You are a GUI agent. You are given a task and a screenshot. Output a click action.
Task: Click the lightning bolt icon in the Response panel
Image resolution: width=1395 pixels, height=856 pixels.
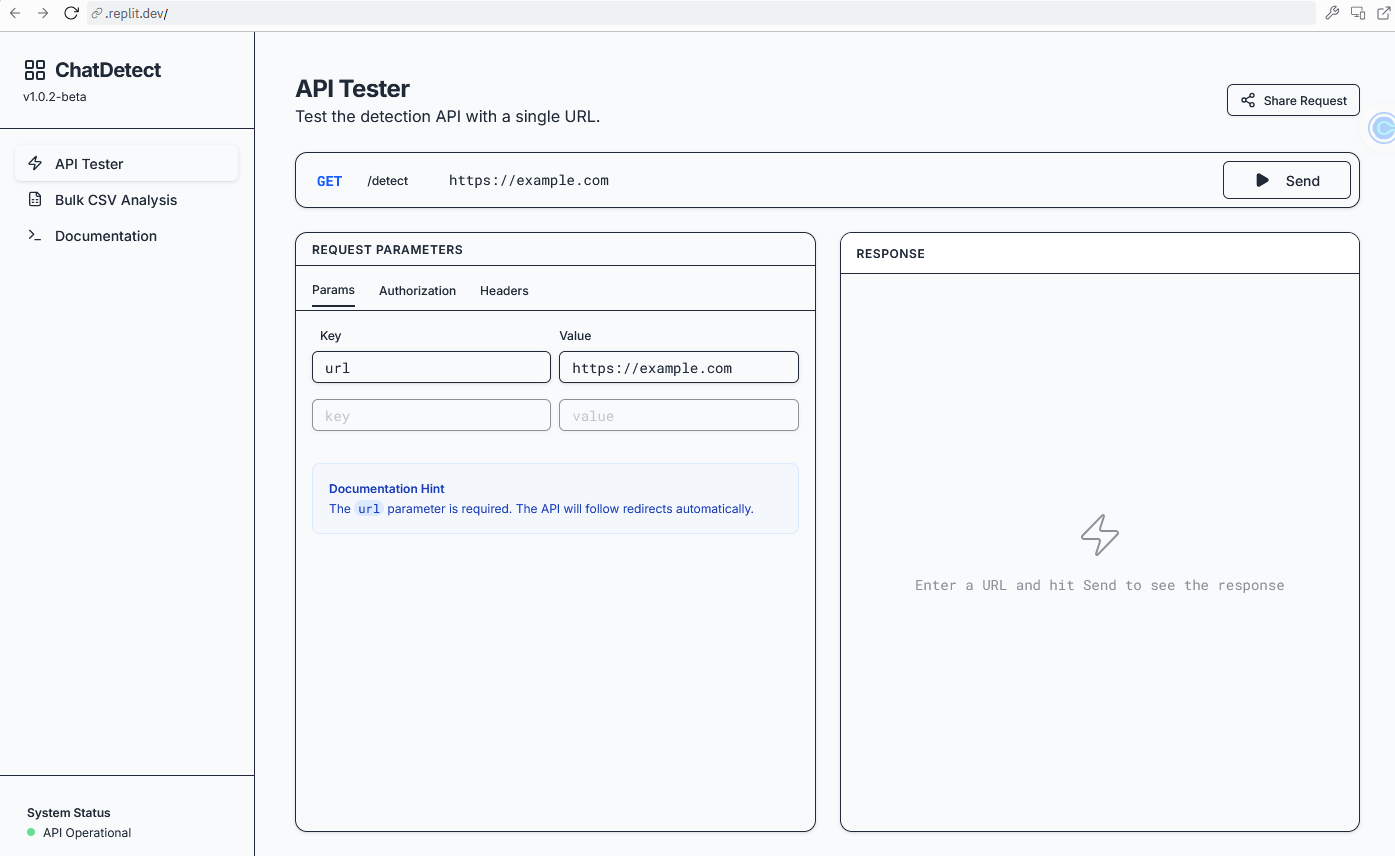[1099, 534]
